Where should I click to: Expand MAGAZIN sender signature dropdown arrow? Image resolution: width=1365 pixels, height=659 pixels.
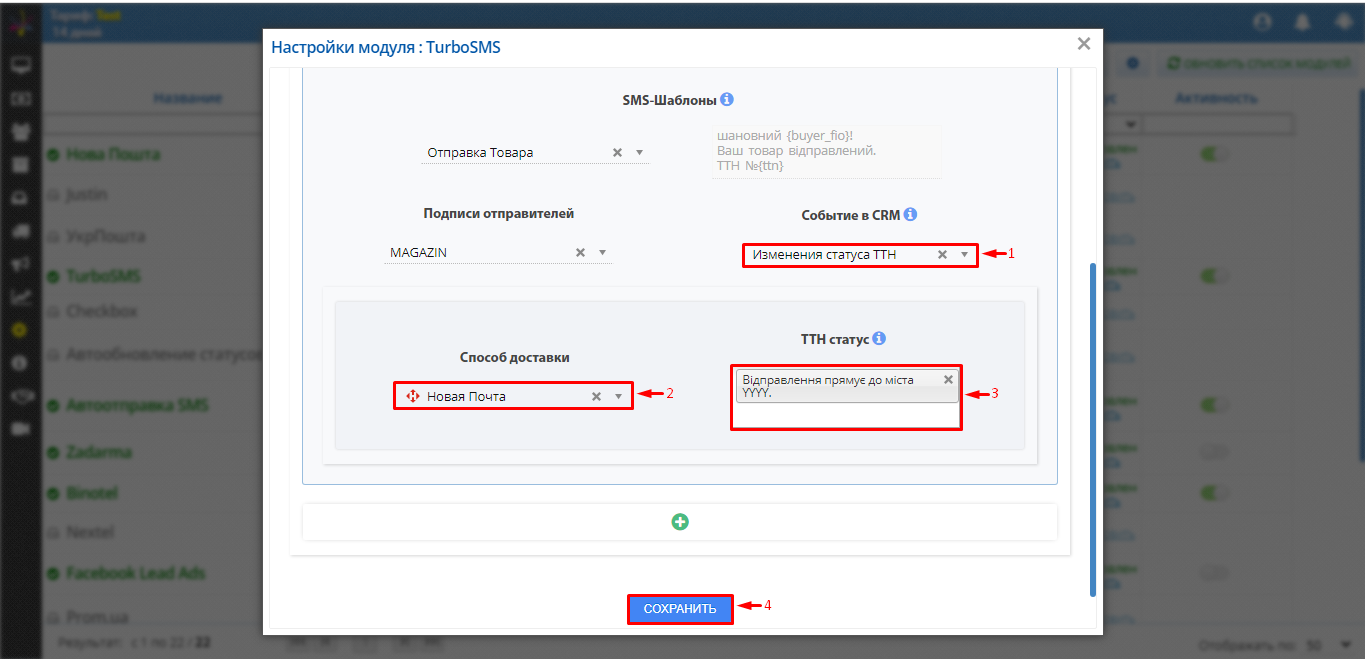(x=603, y=253)
